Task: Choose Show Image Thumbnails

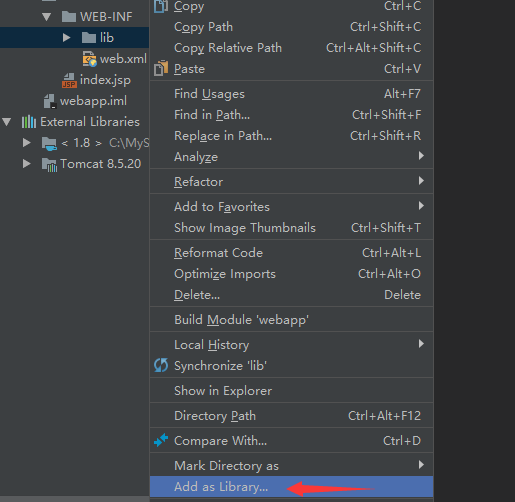Action: [x=292, y=228]
